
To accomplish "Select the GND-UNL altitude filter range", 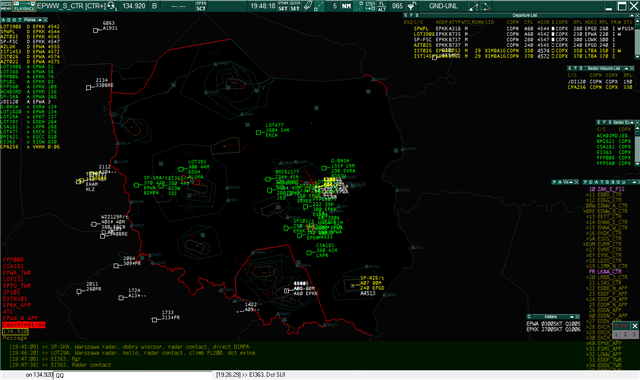I will (x=443, y=6).
